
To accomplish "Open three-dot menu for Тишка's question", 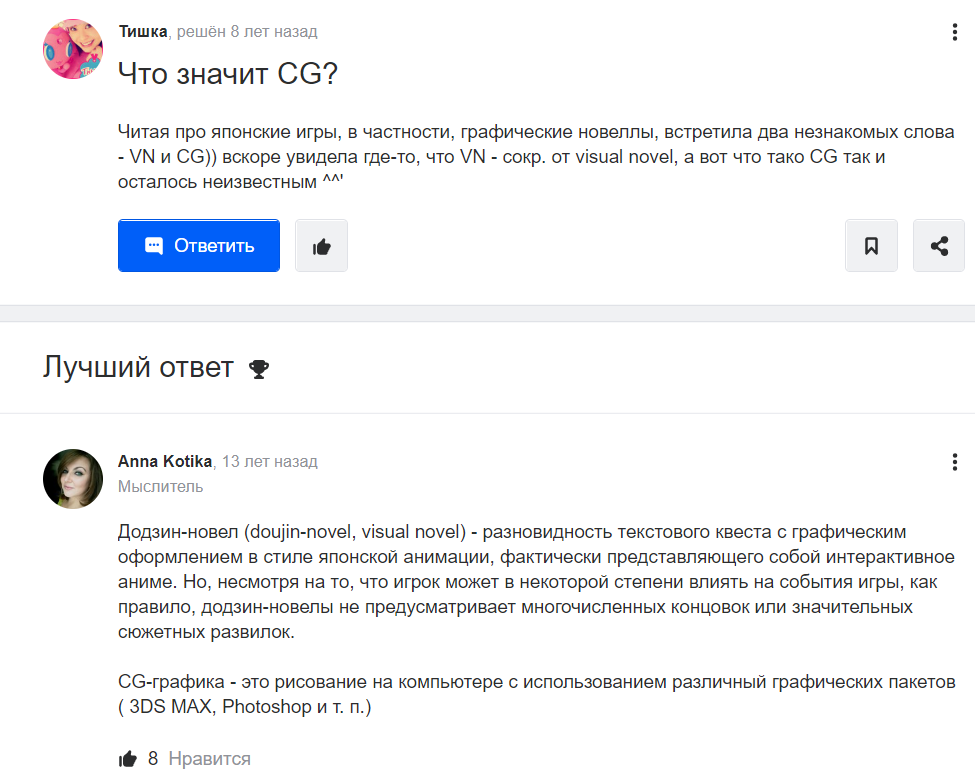I will [954, 32].
